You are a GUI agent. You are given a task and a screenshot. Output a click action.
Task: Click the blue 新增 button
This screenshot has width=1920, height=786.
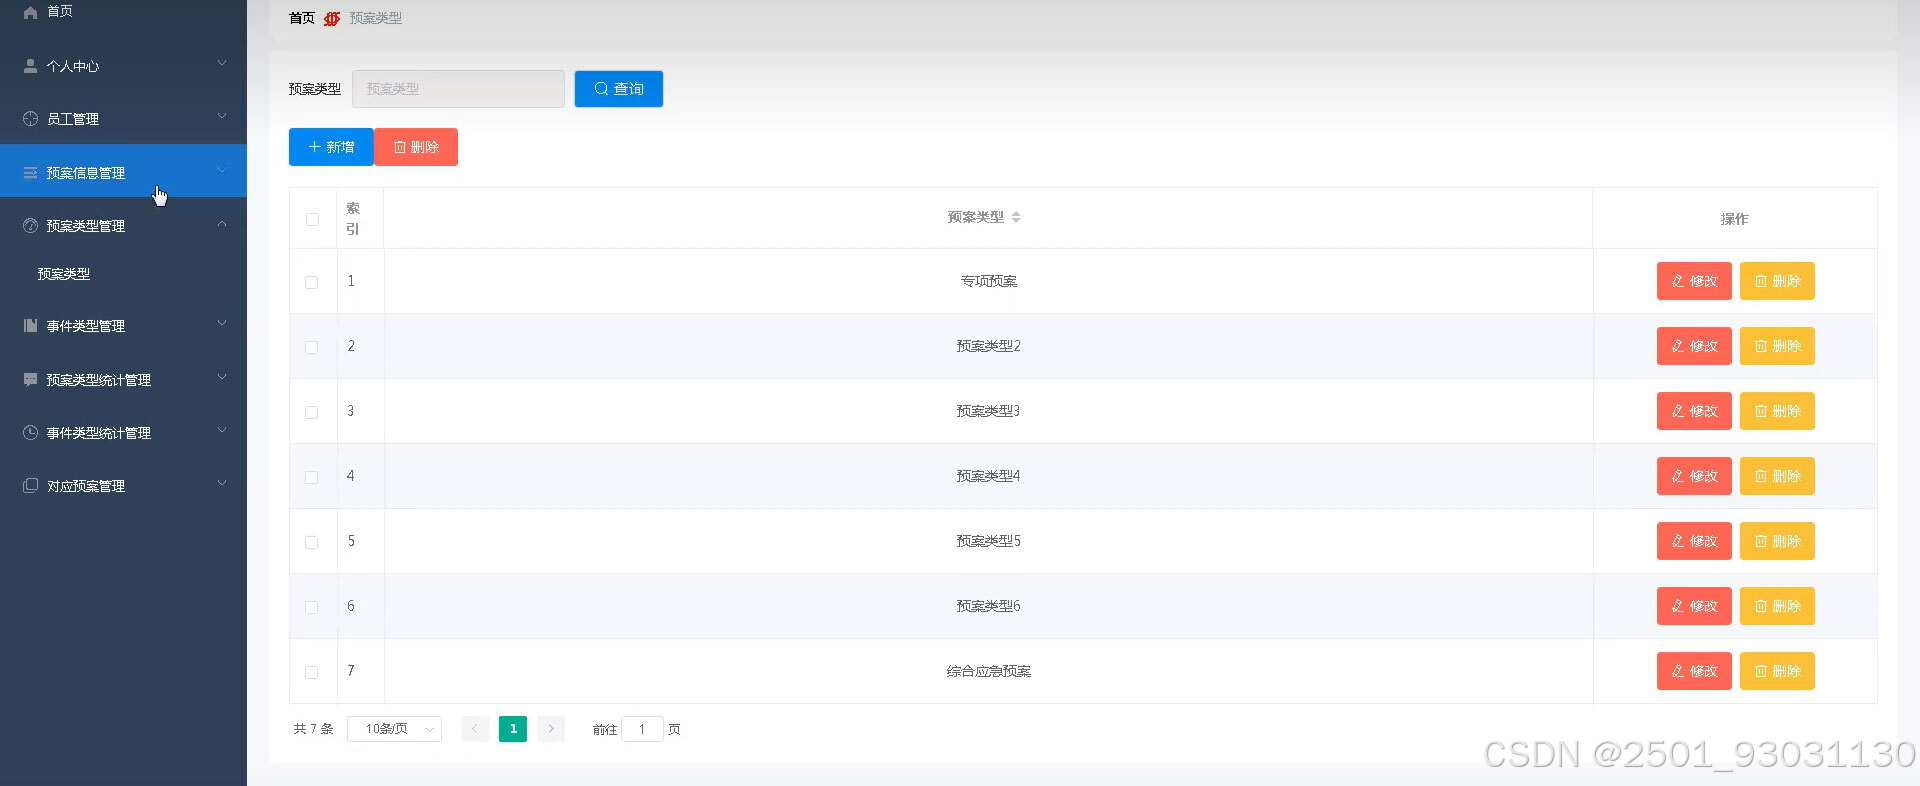click(x=331, y=147)
